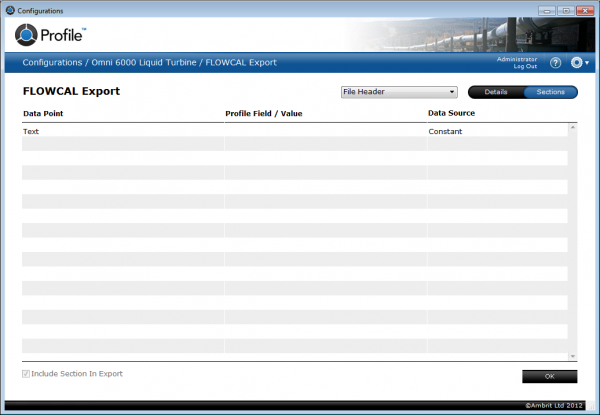
Task: Click the Administrator user label
Action: coord(517,59)
